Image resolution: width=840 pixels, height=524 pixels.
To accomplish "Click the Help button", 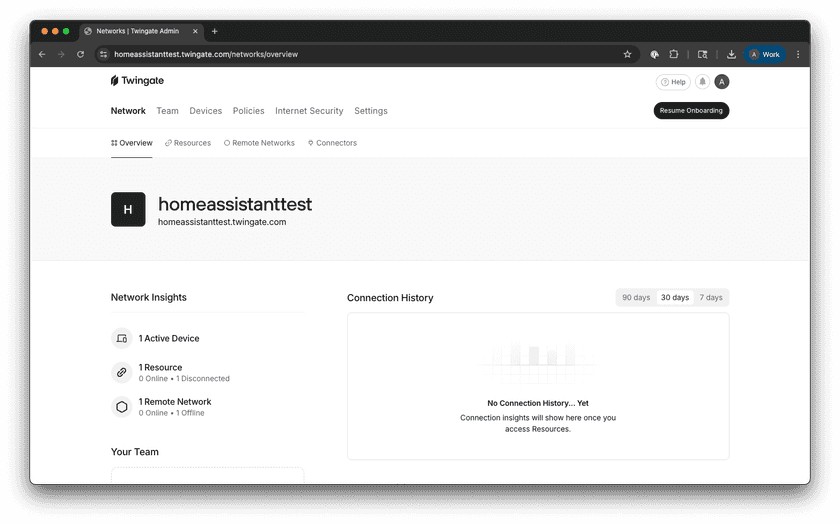I will 673,82.
